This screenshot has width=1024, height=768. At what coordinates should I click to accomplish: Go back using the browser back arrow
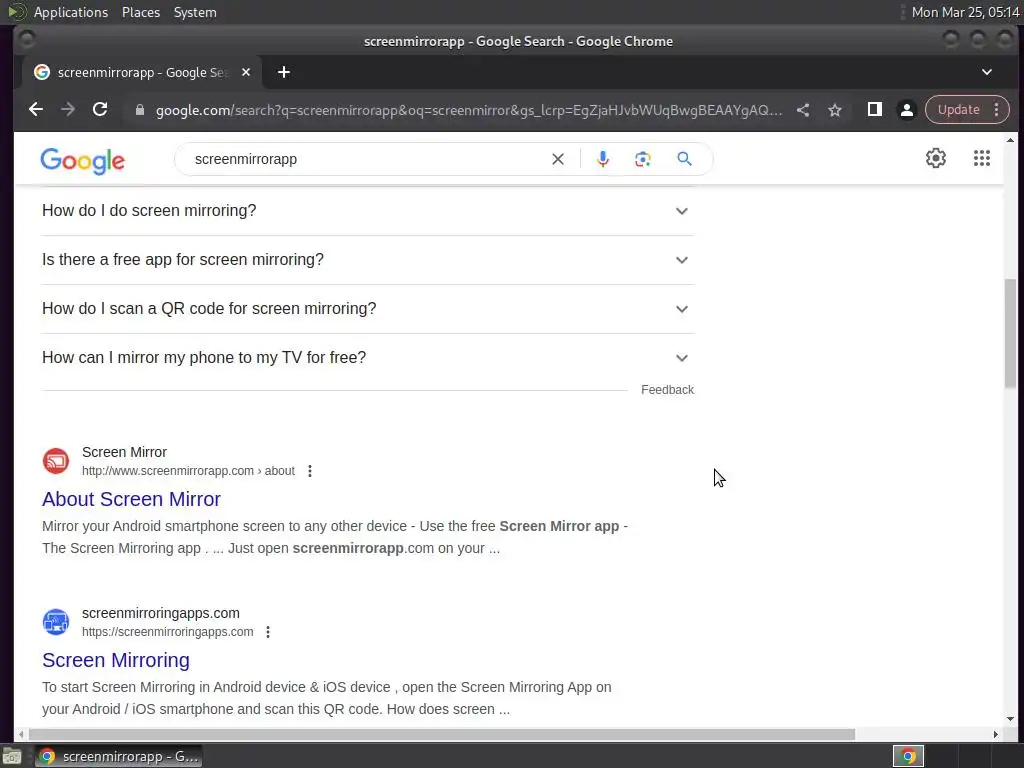pyautogui.click(x=36, y=110)
